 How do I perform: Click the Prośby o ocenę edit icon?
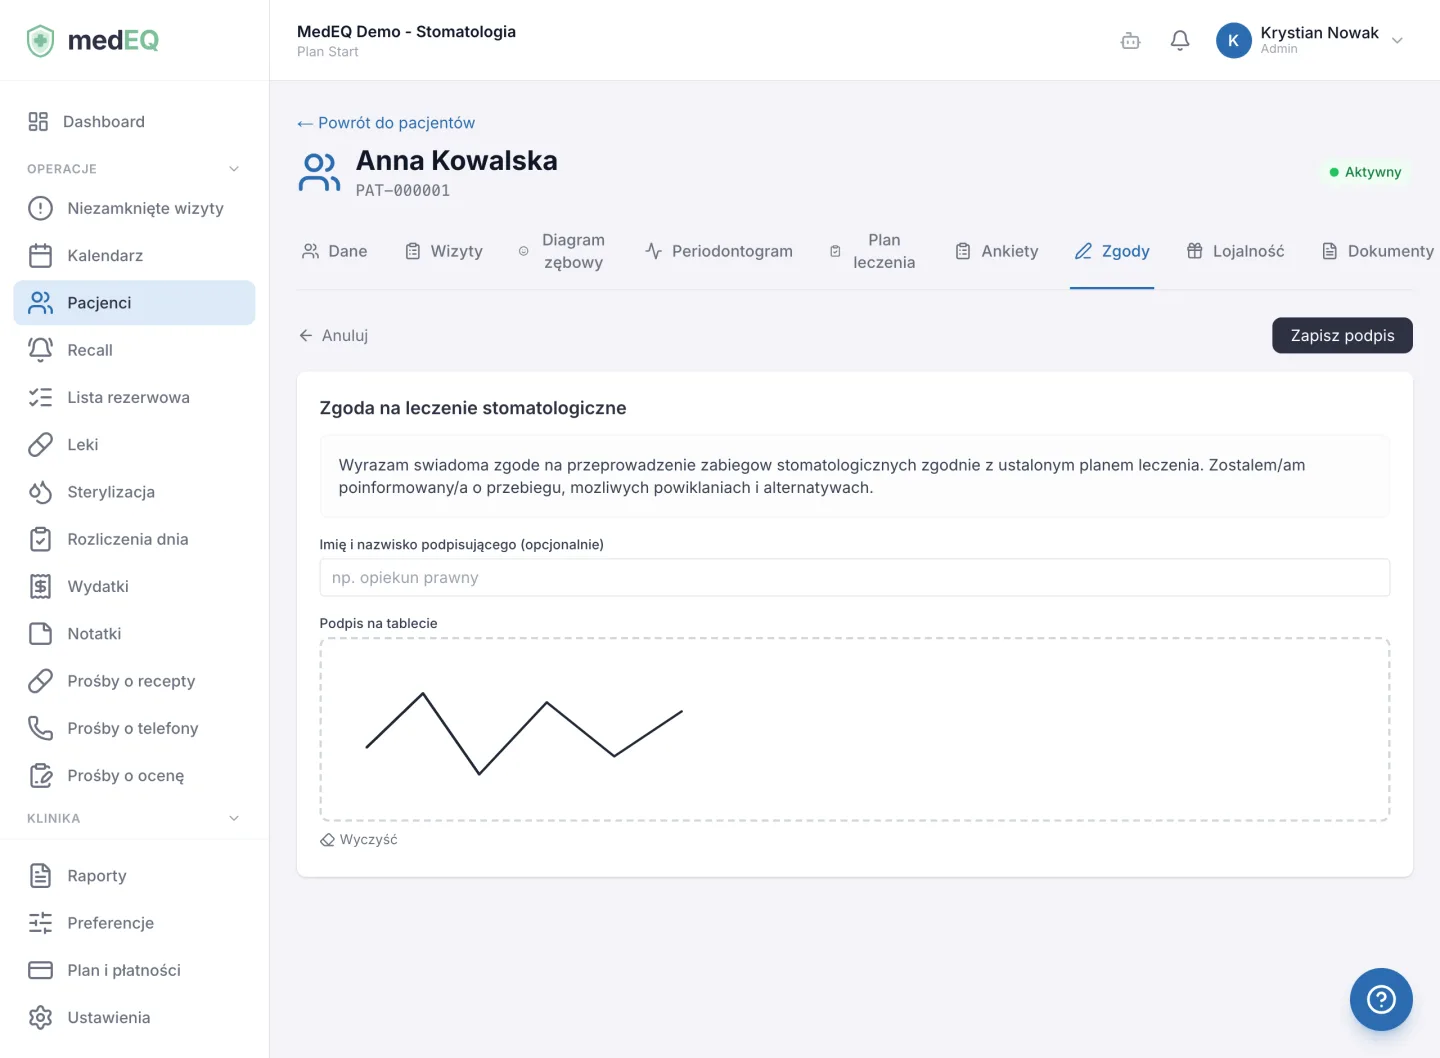[40, 775]
